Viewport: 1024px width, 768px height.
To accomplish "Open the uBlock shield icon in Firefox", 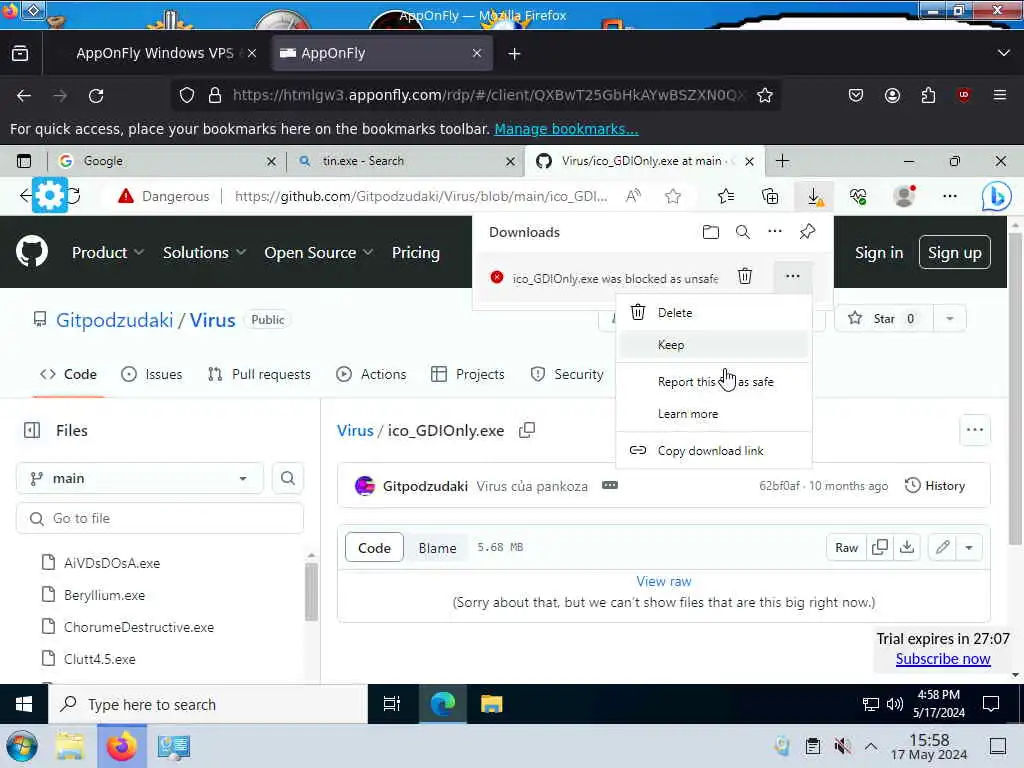I will 963,96.
